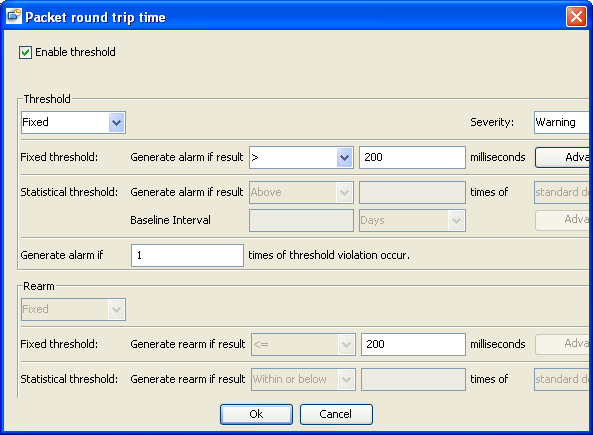Click the fixed threshold 200 milliseconds field
593x435 pixels.
click(x=412, y=157)
